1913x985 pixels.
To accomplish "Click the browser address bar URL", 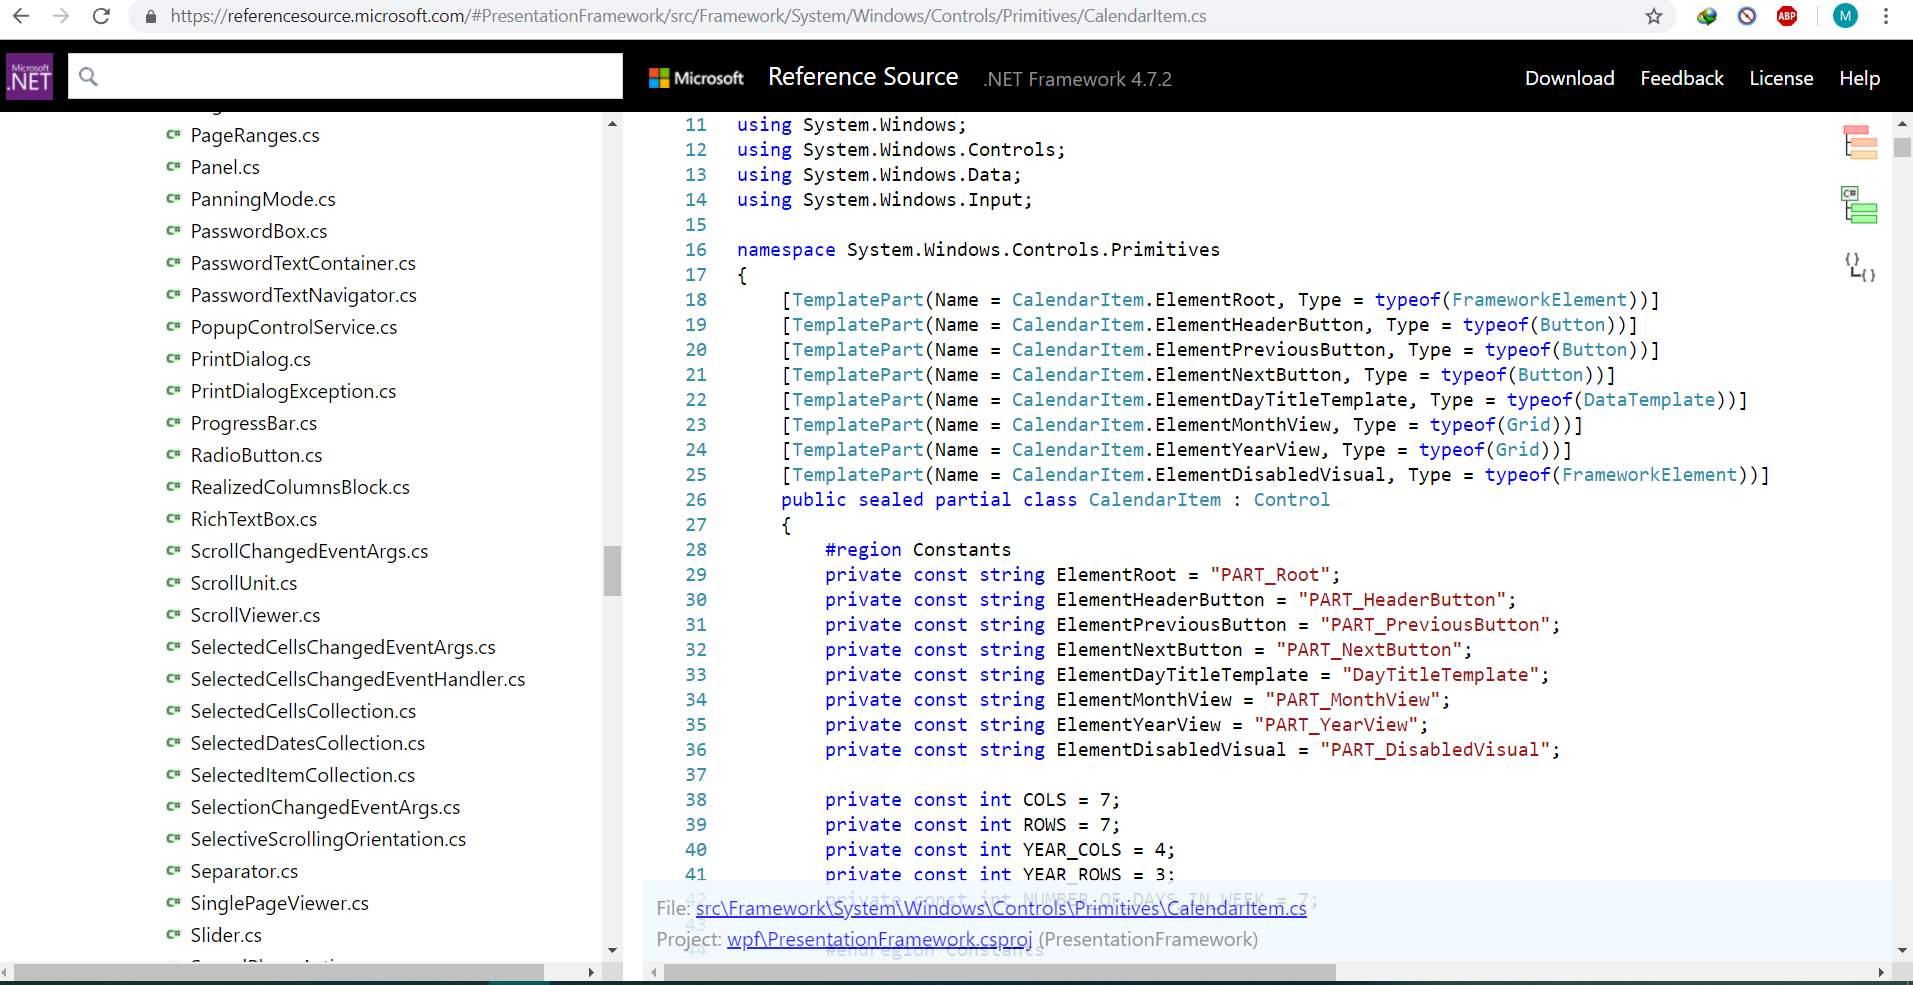I will (x=688, y=16).
